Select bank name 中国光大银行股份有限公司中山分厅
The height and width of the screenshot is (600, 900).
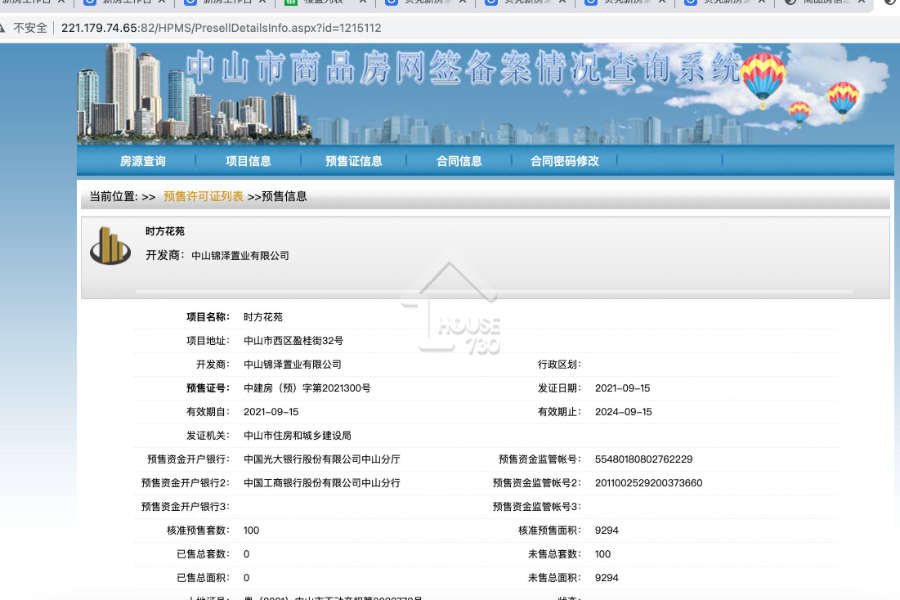[x=321, y=459]
